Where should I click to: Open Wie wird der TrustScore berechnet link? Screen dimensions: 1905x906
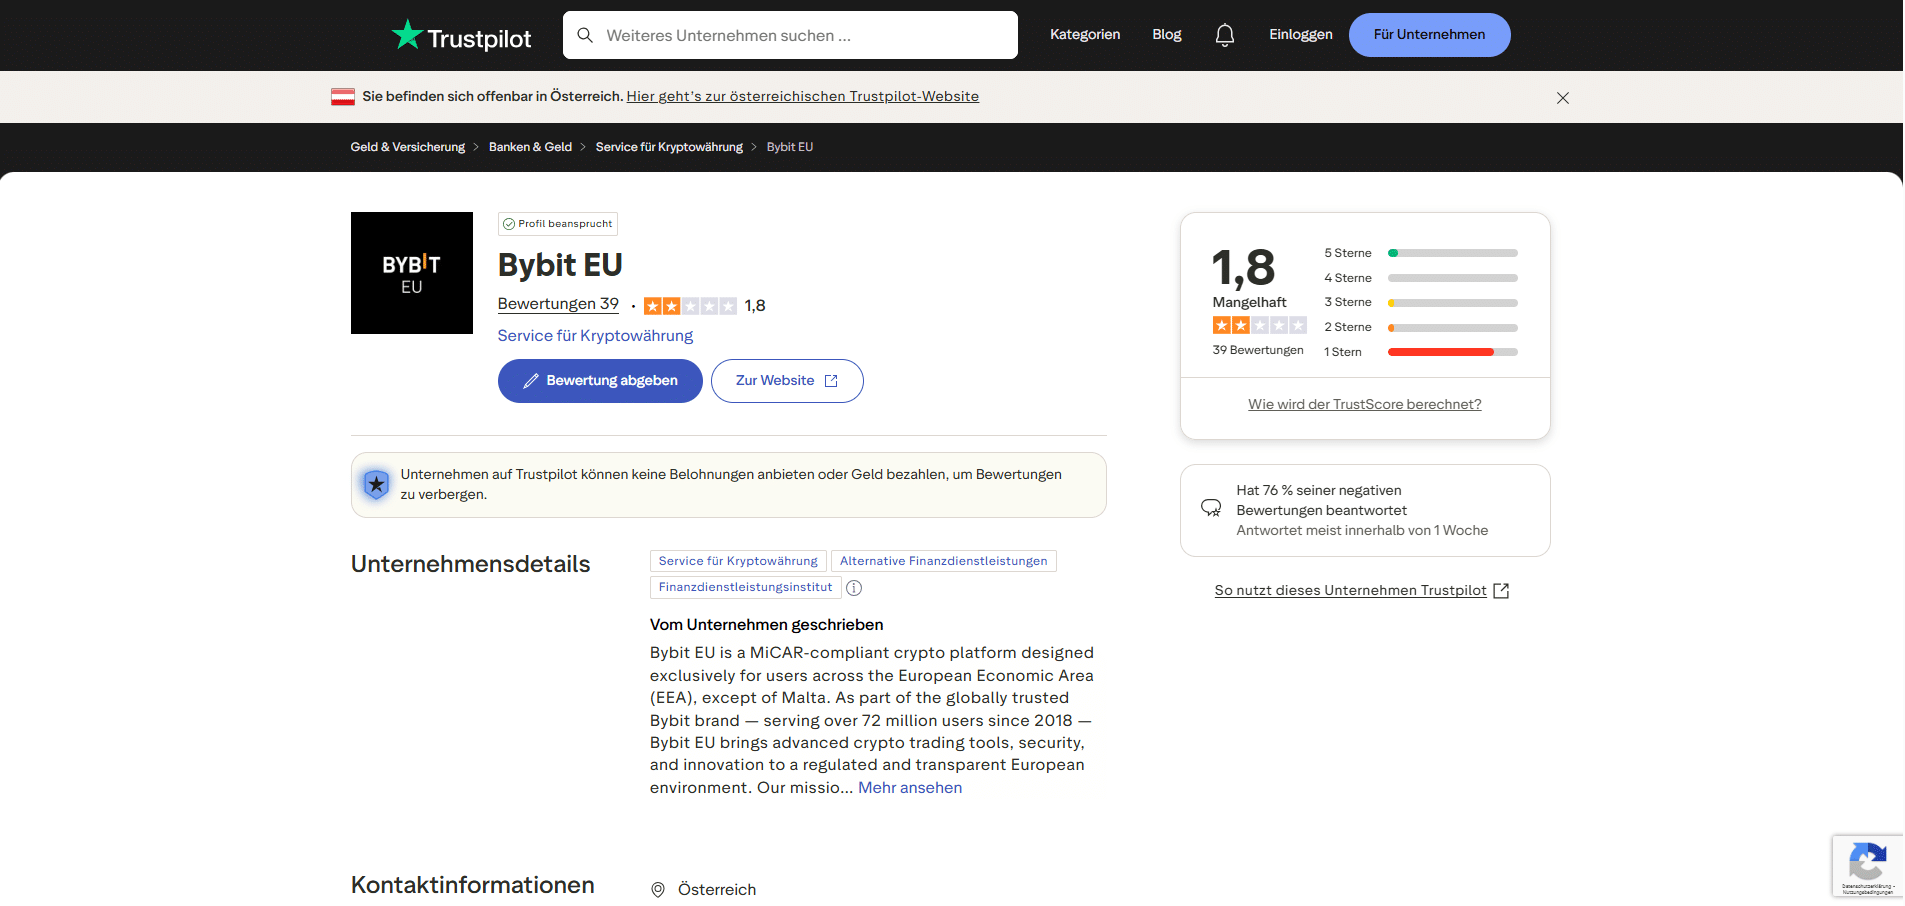point(1365,405)
